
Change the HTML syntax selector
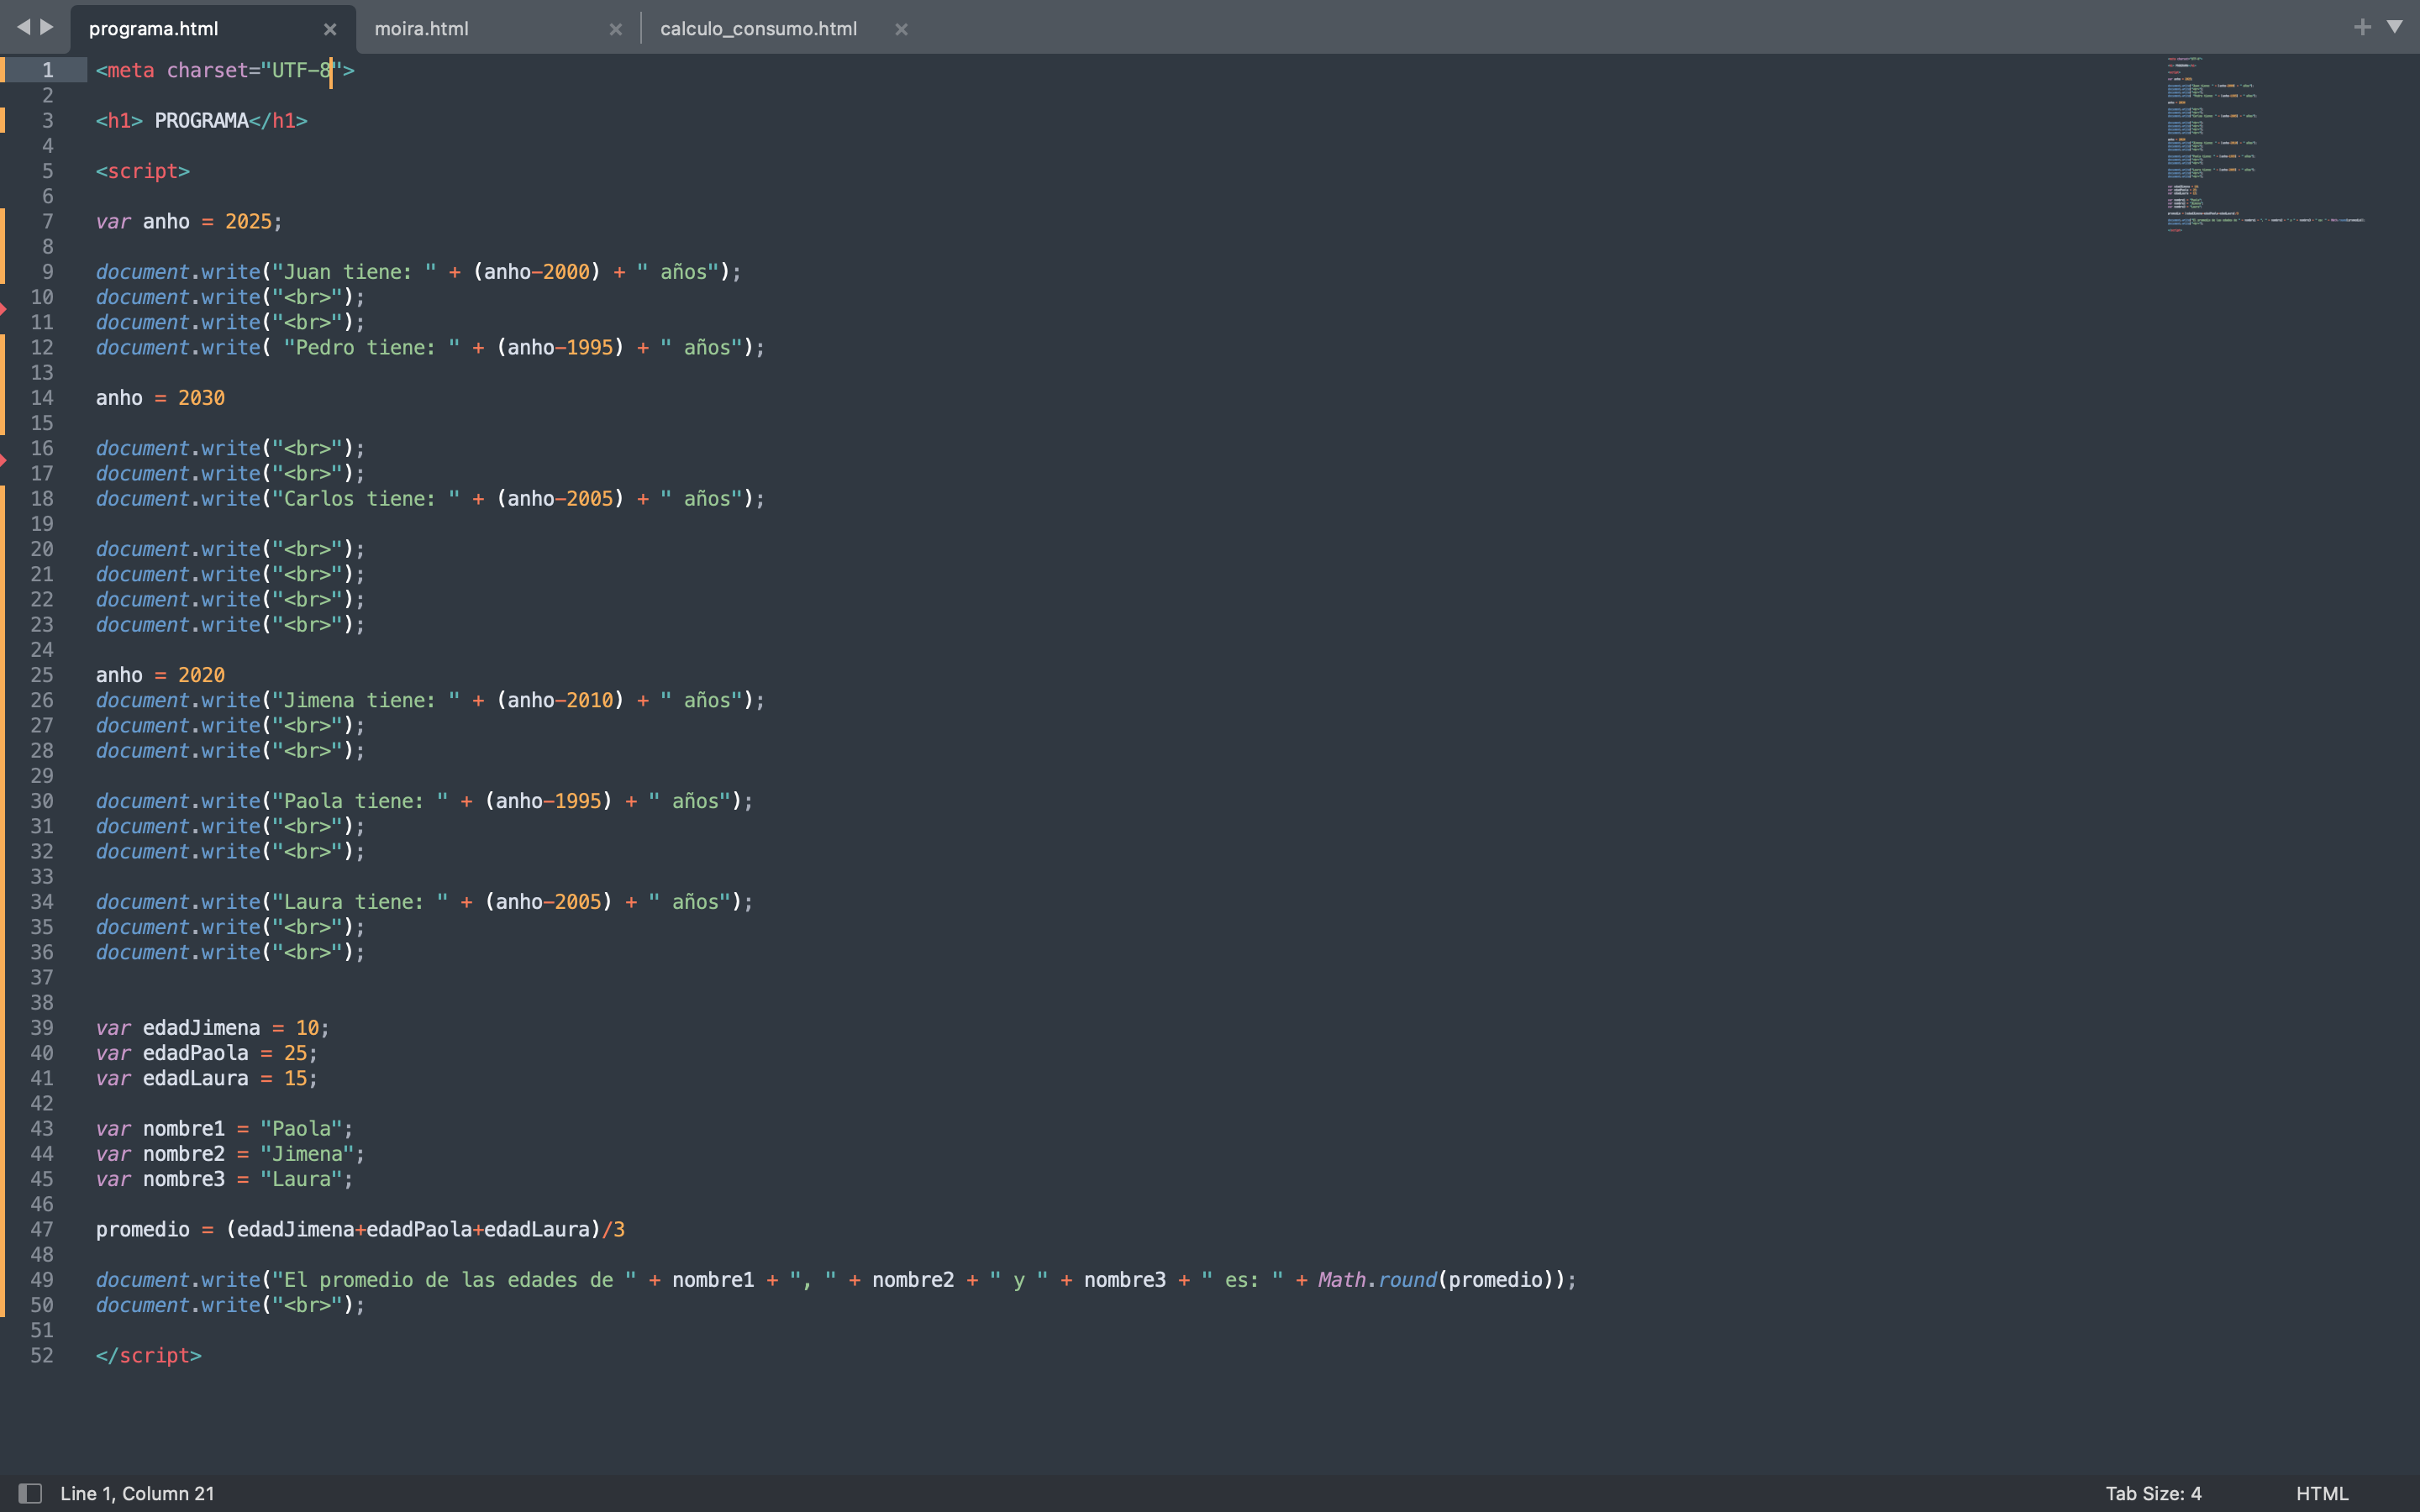point(2321,1493)
